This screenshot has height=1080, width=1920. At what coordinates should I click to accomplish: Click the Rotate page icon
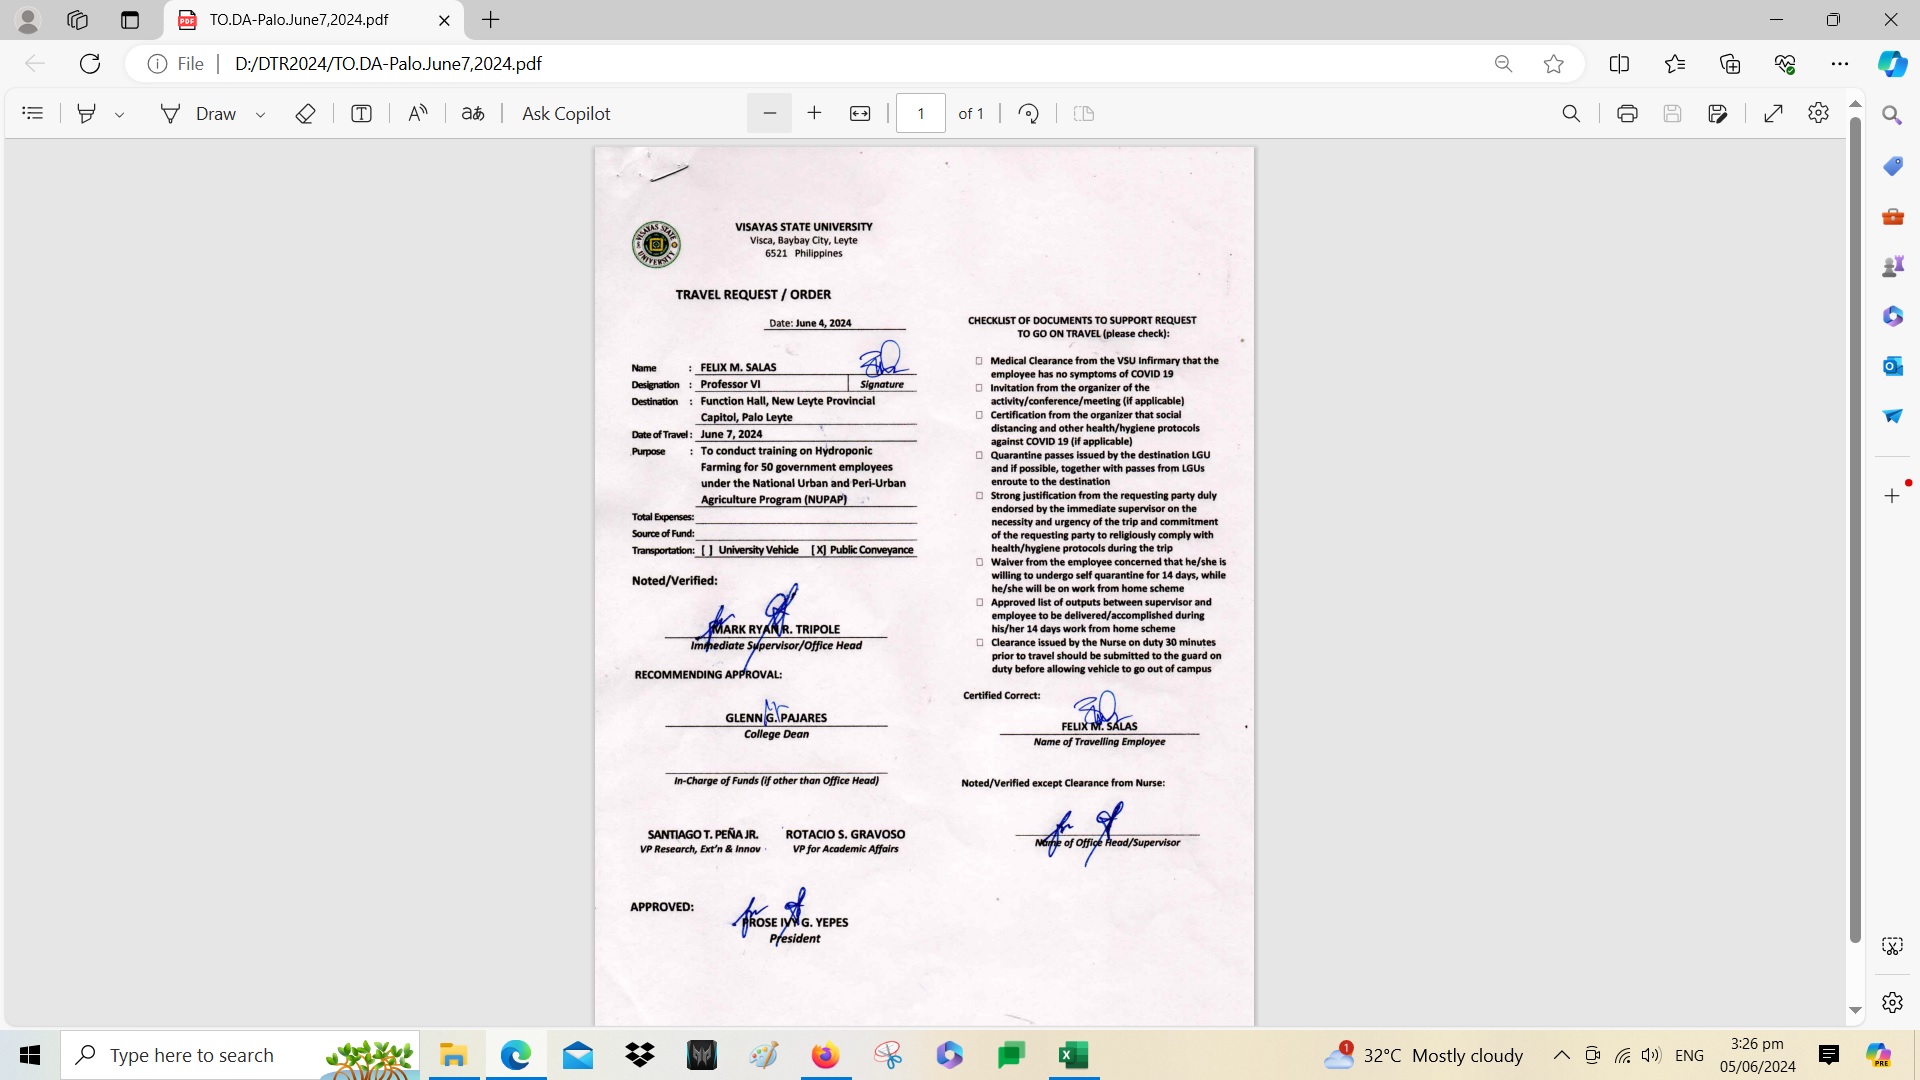(x=1029, y=114)
